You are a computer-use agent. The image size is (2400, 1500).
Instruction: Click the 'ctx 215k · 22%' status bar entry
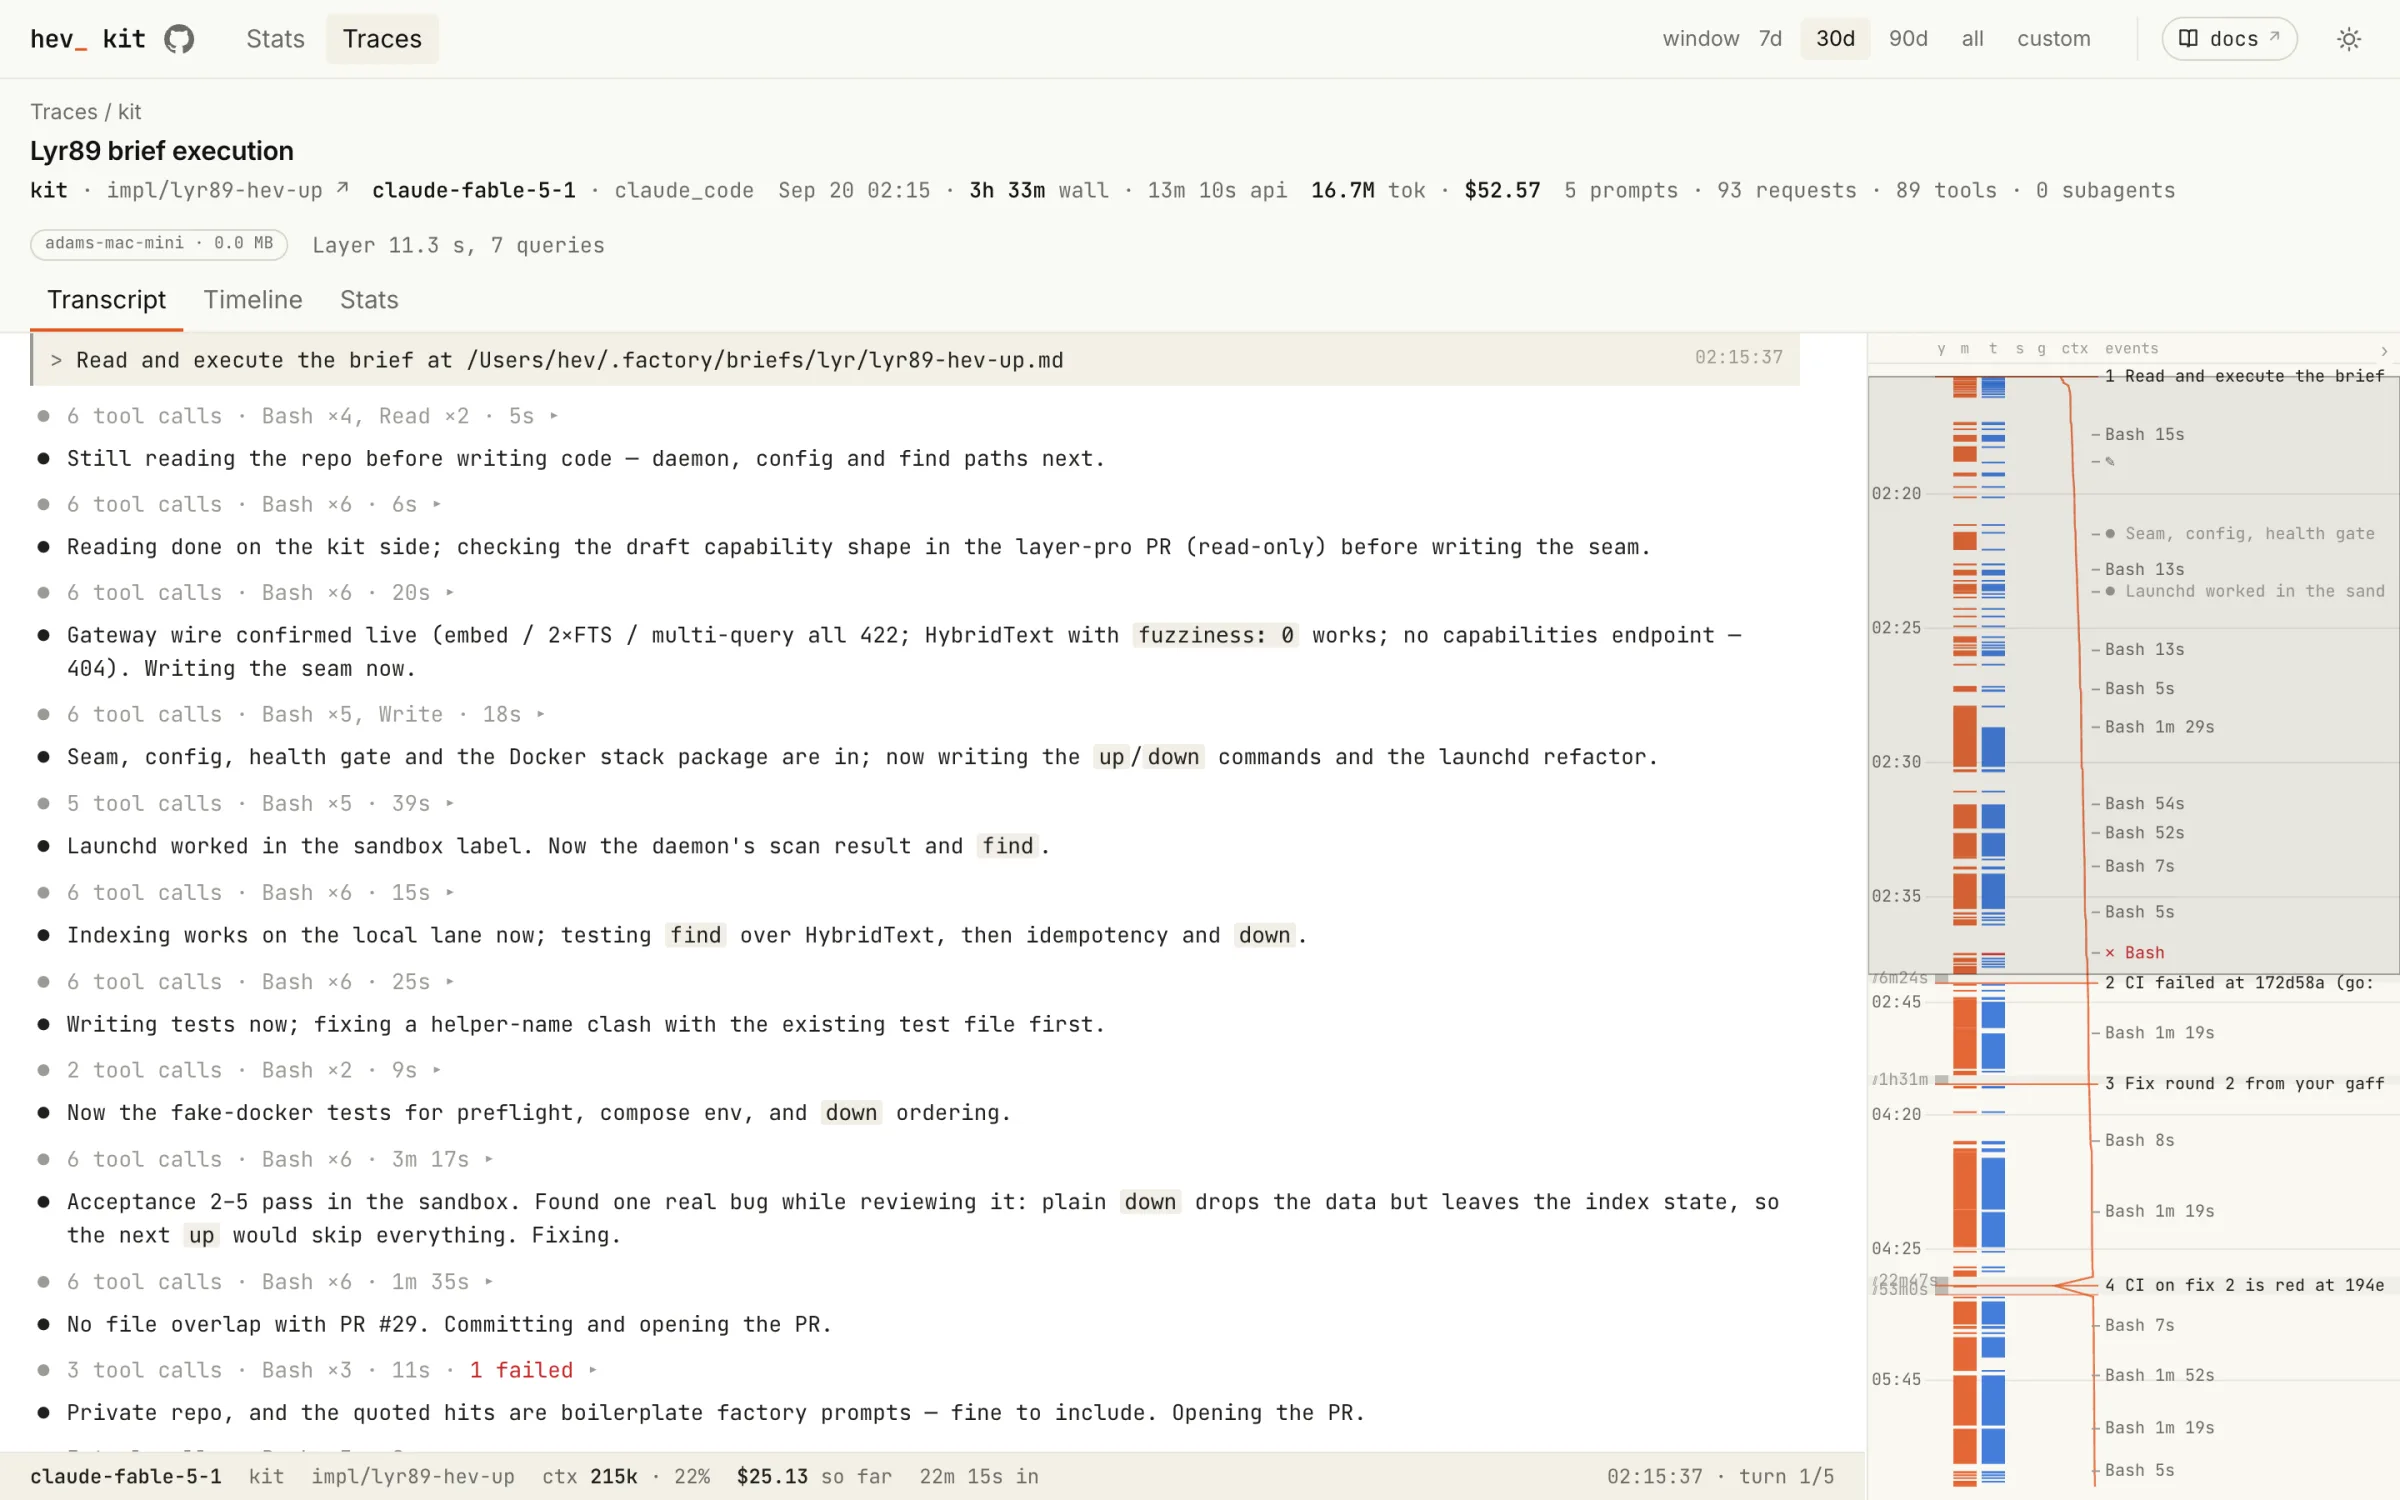pos(626,1477)
